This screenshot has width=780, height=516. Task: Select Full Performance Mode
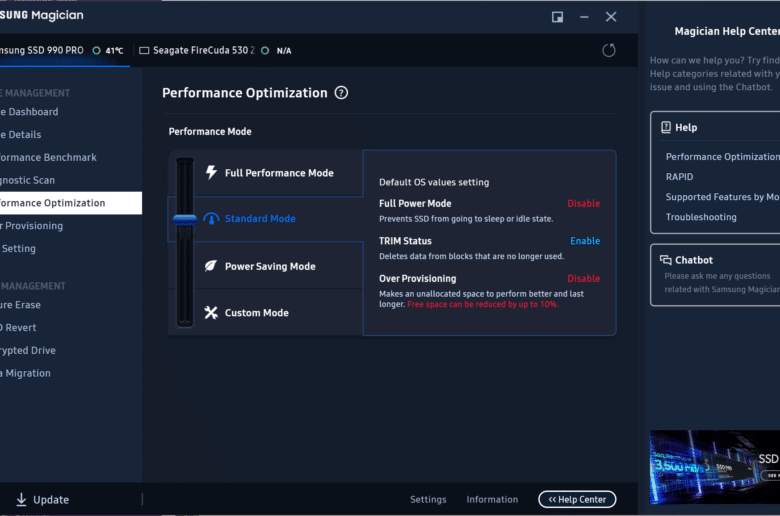[x=279, y=173]
